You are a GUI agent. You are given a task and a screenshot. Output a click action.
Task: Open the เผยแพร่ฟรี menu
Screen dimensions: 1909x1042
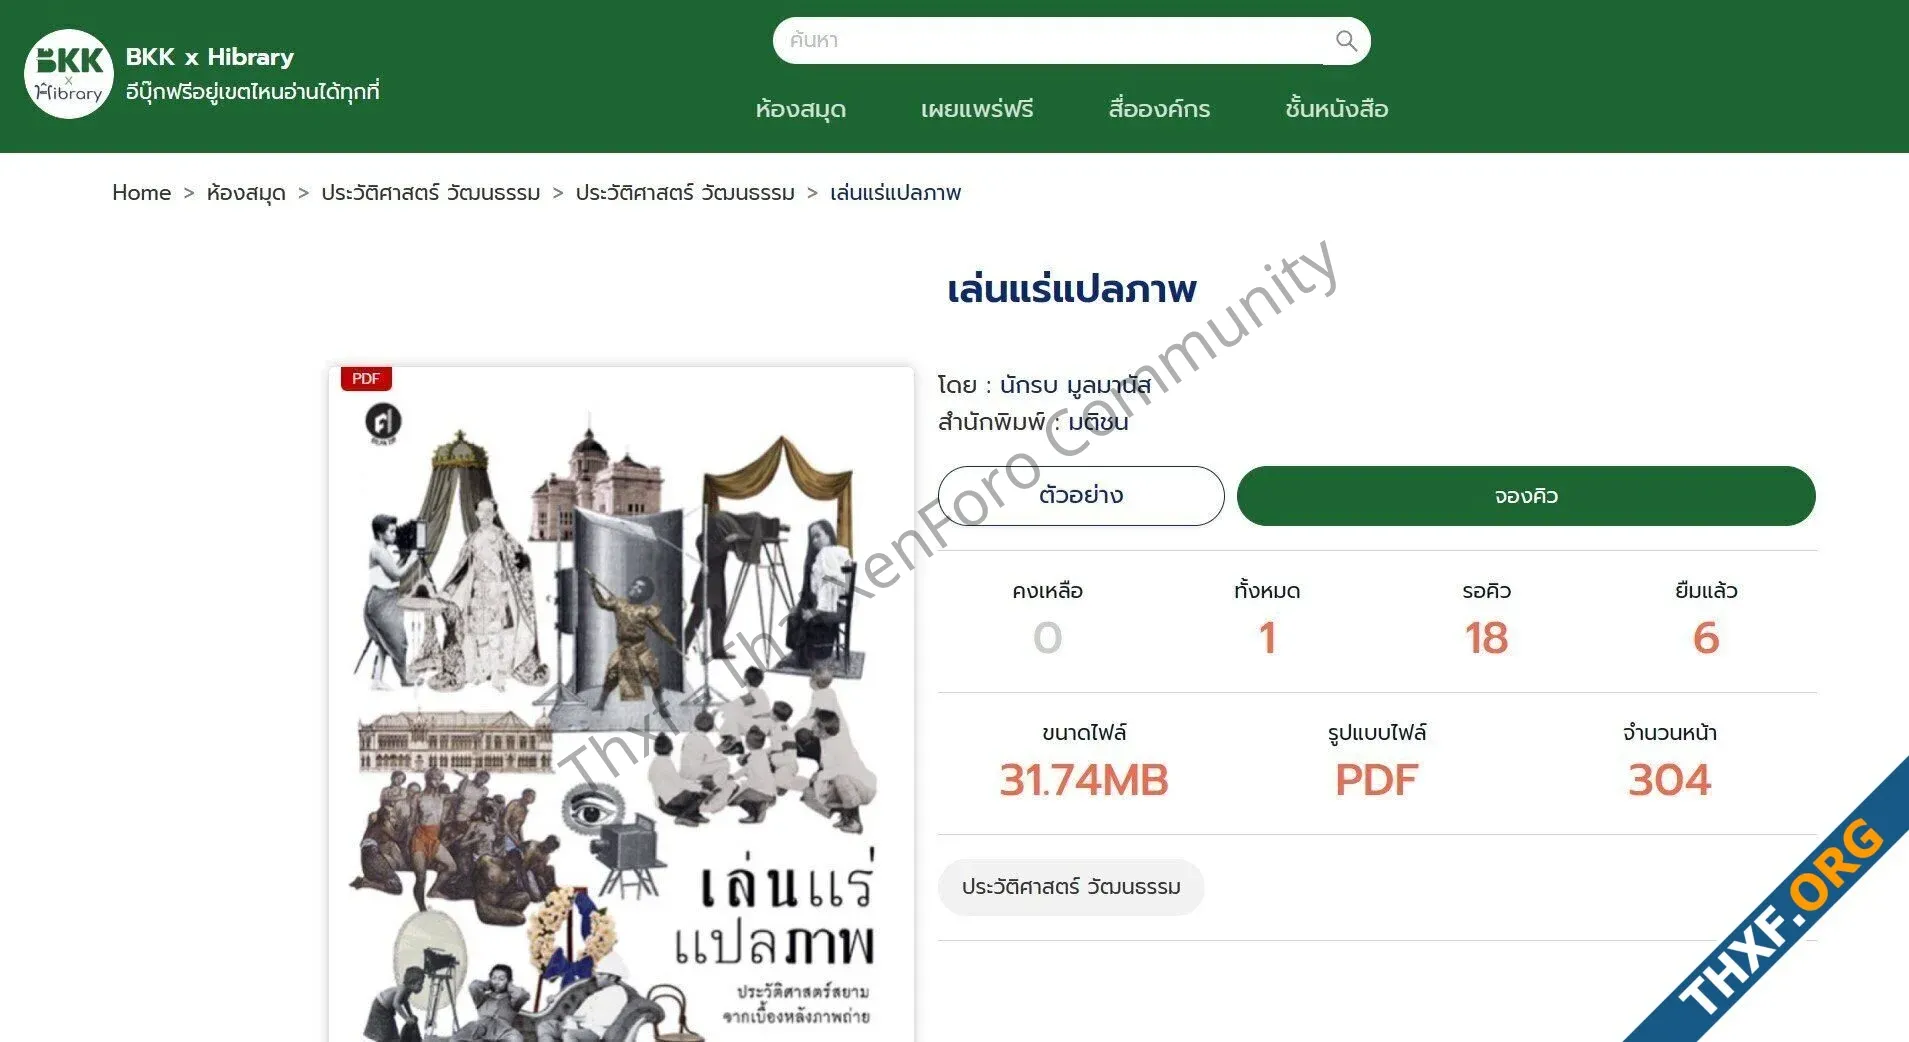click(x=977, y=109)
